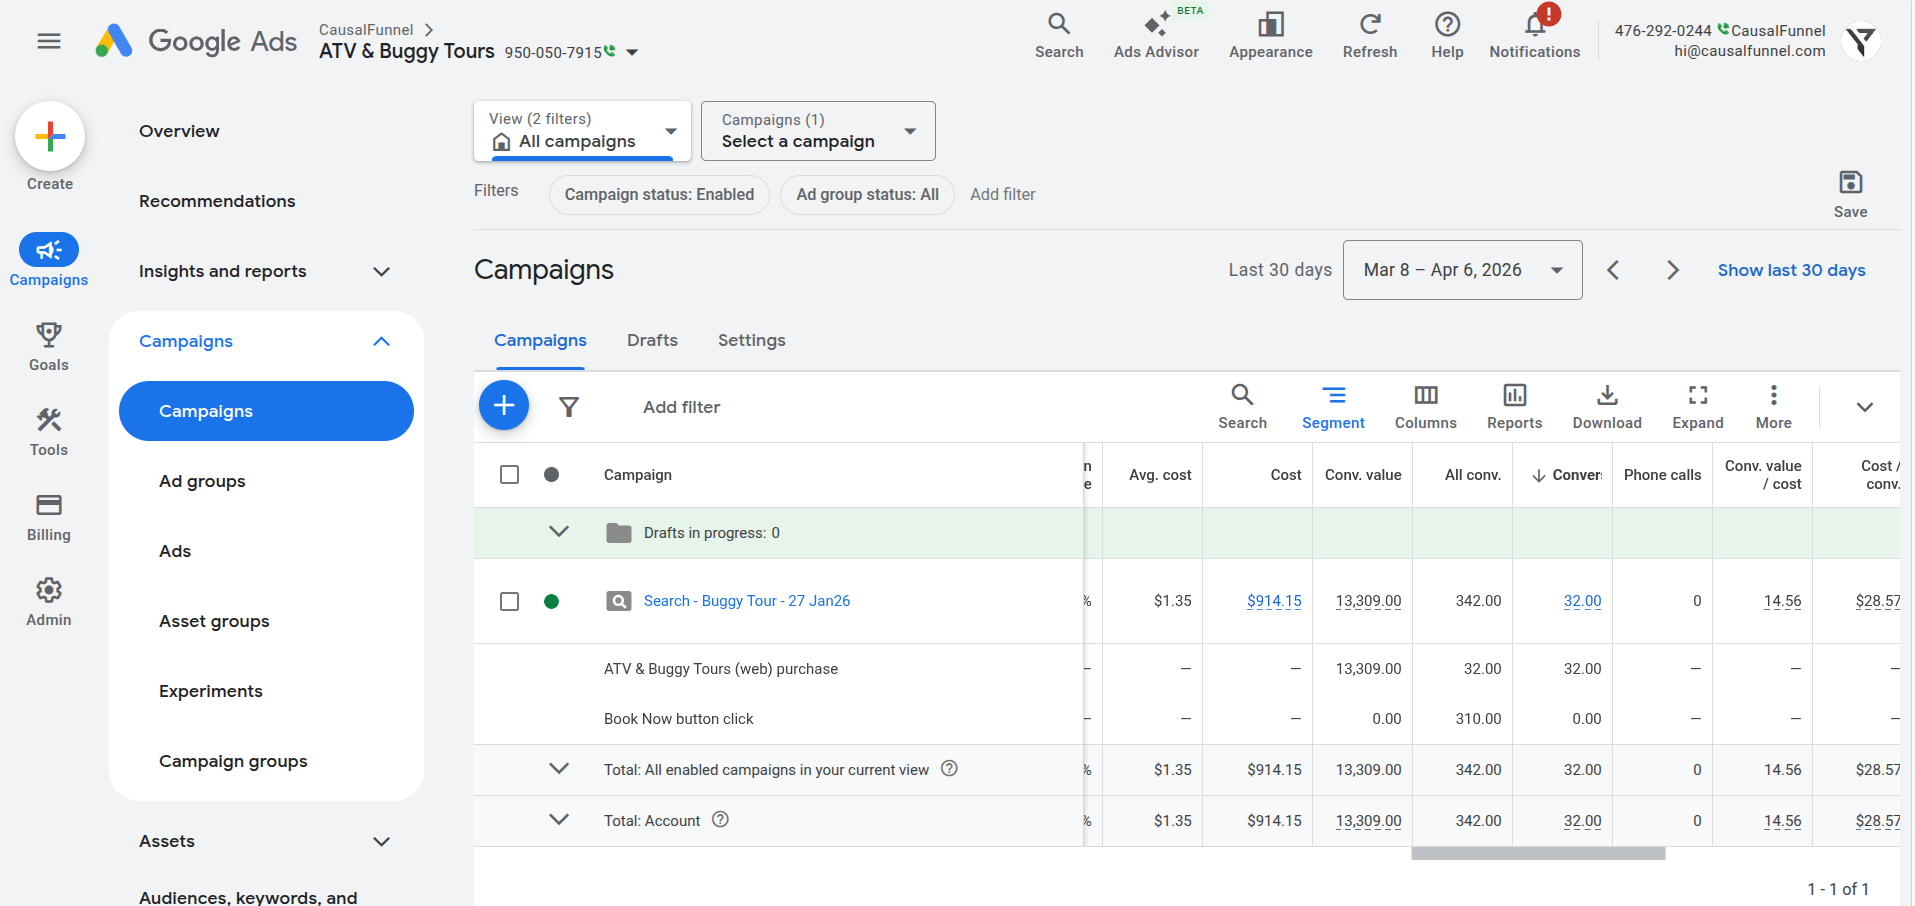Switch to the Settings tab

(x=751, y=340)
